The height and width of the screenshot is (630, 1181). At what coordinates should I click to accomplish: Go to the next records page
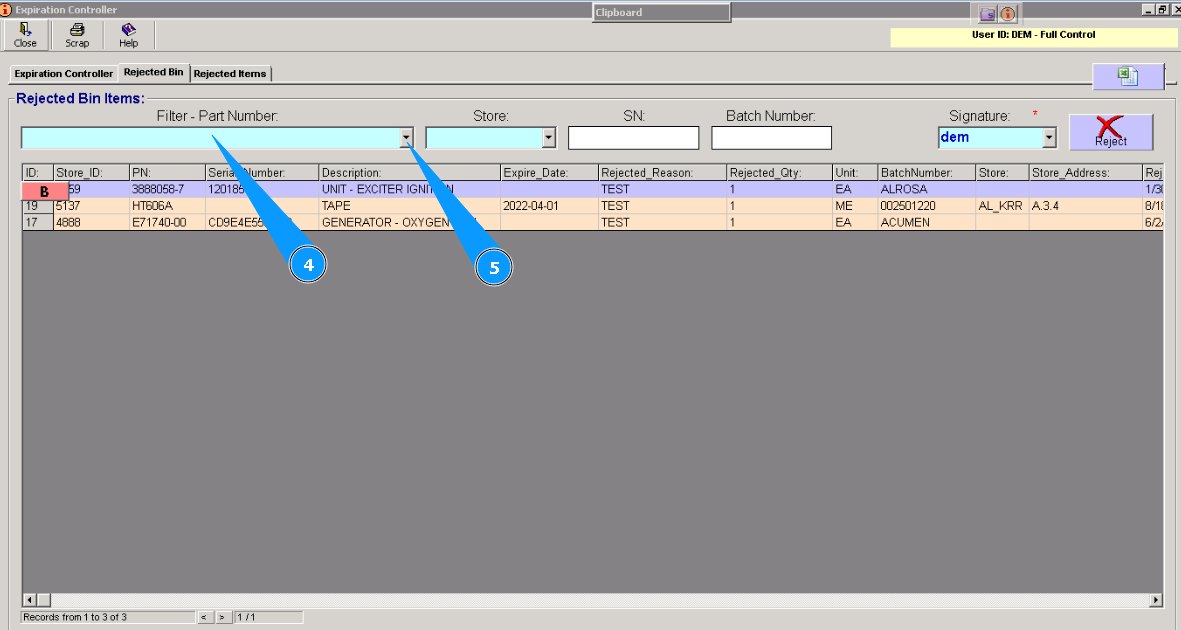(x=222, y=617)
